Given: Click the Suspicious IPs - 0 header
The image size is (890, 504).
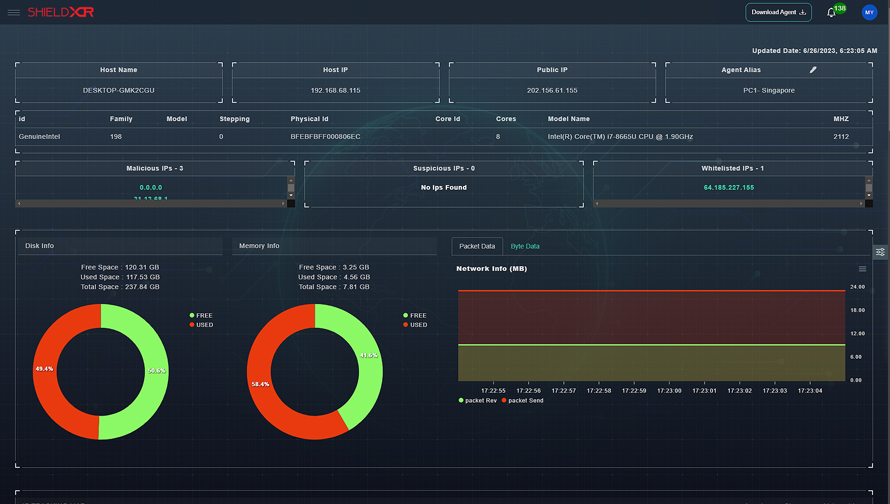Looking at the screenshot, I should [444, 169].
